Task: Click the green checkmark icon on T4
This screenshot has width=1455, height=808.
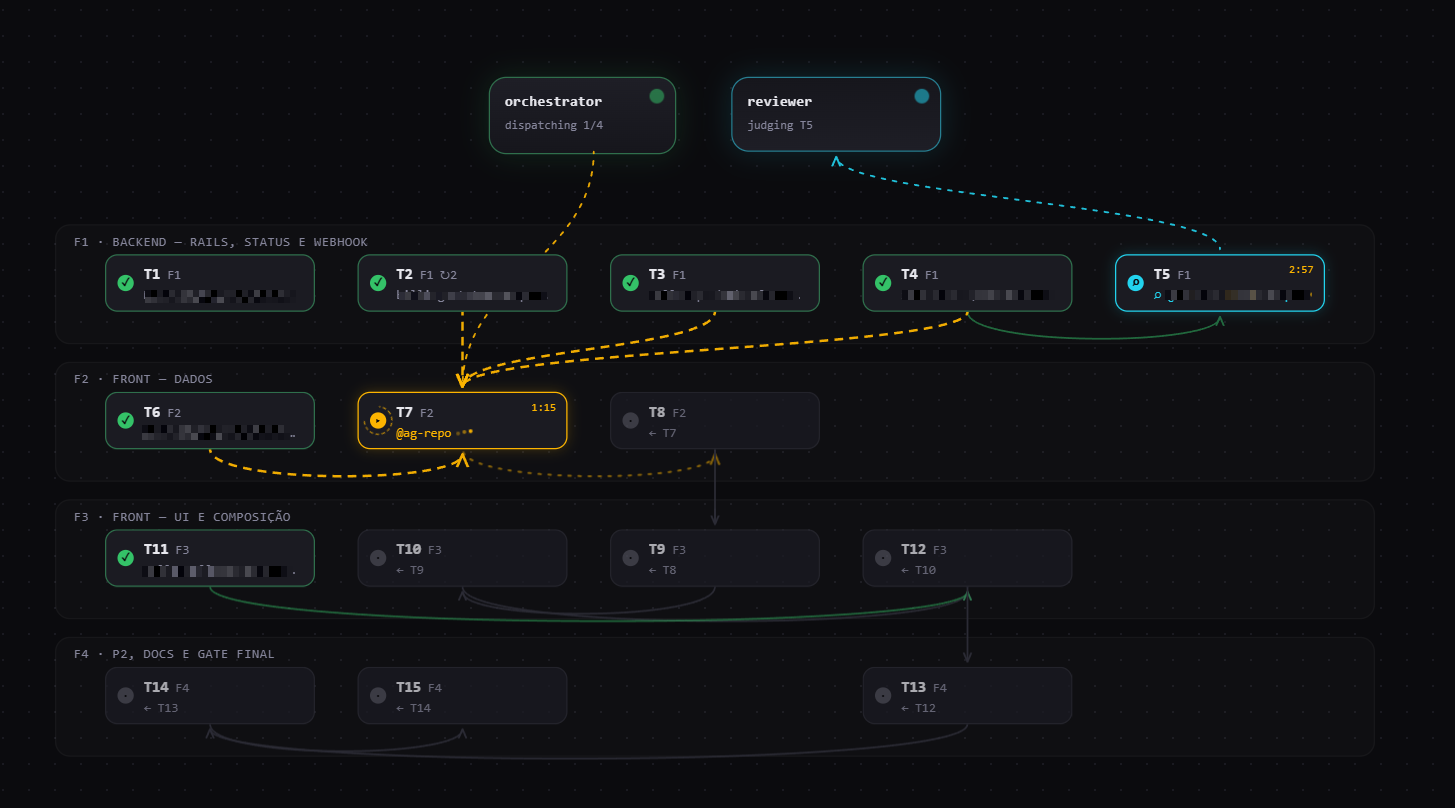Action: click(x=883, y=283)
